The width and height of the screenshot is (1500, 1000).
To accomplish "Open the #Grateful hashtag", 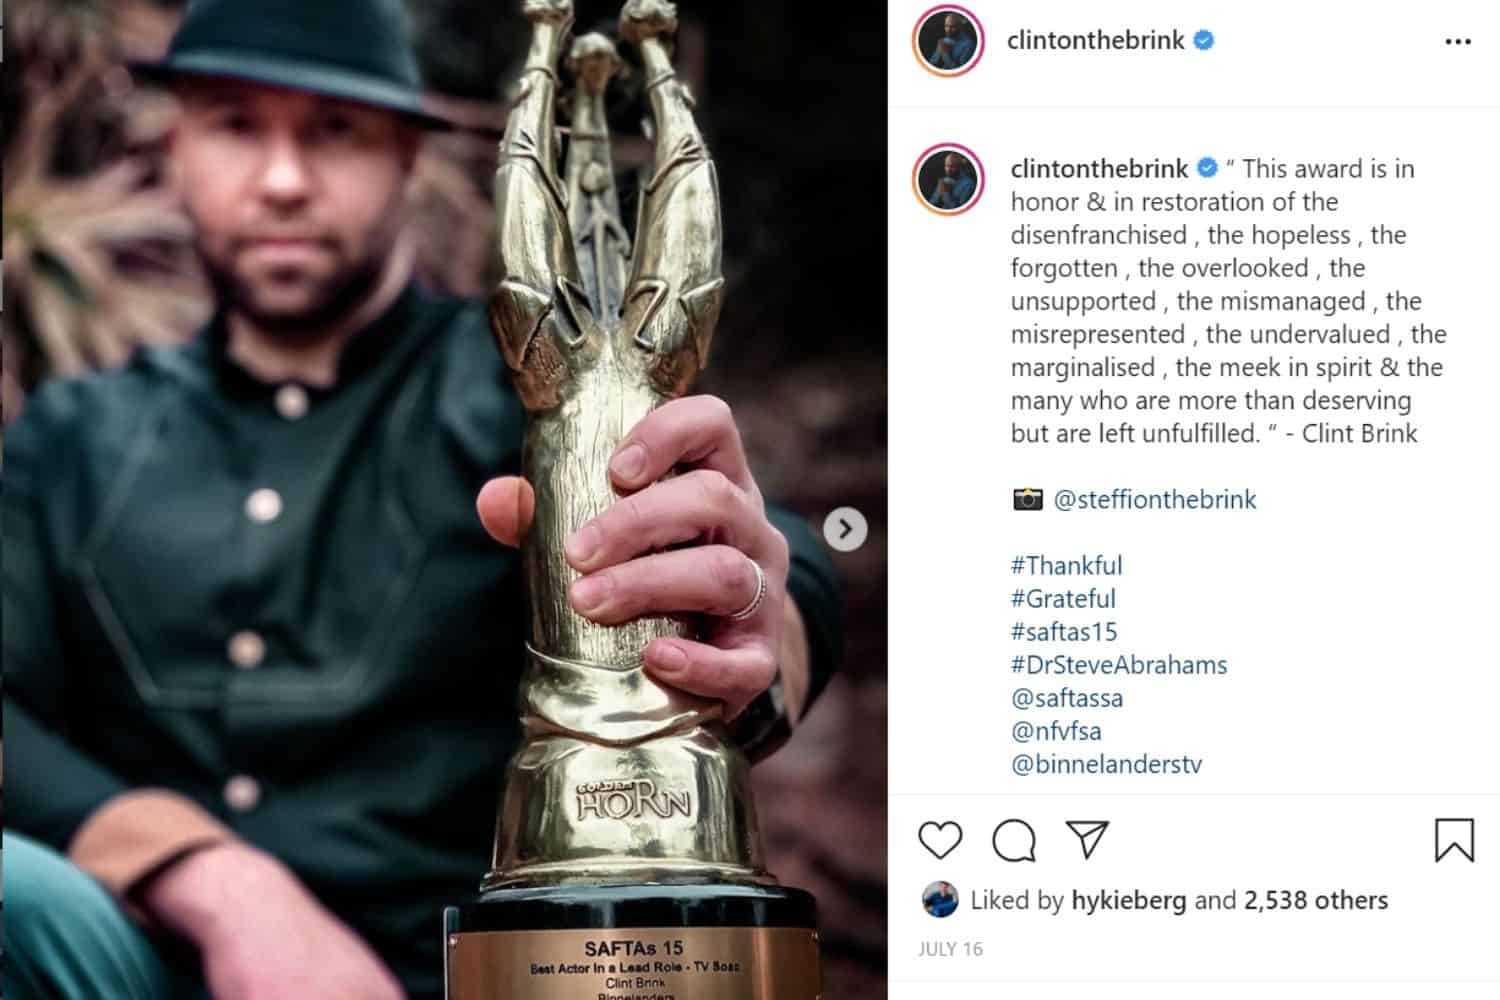I will 1063,598.
